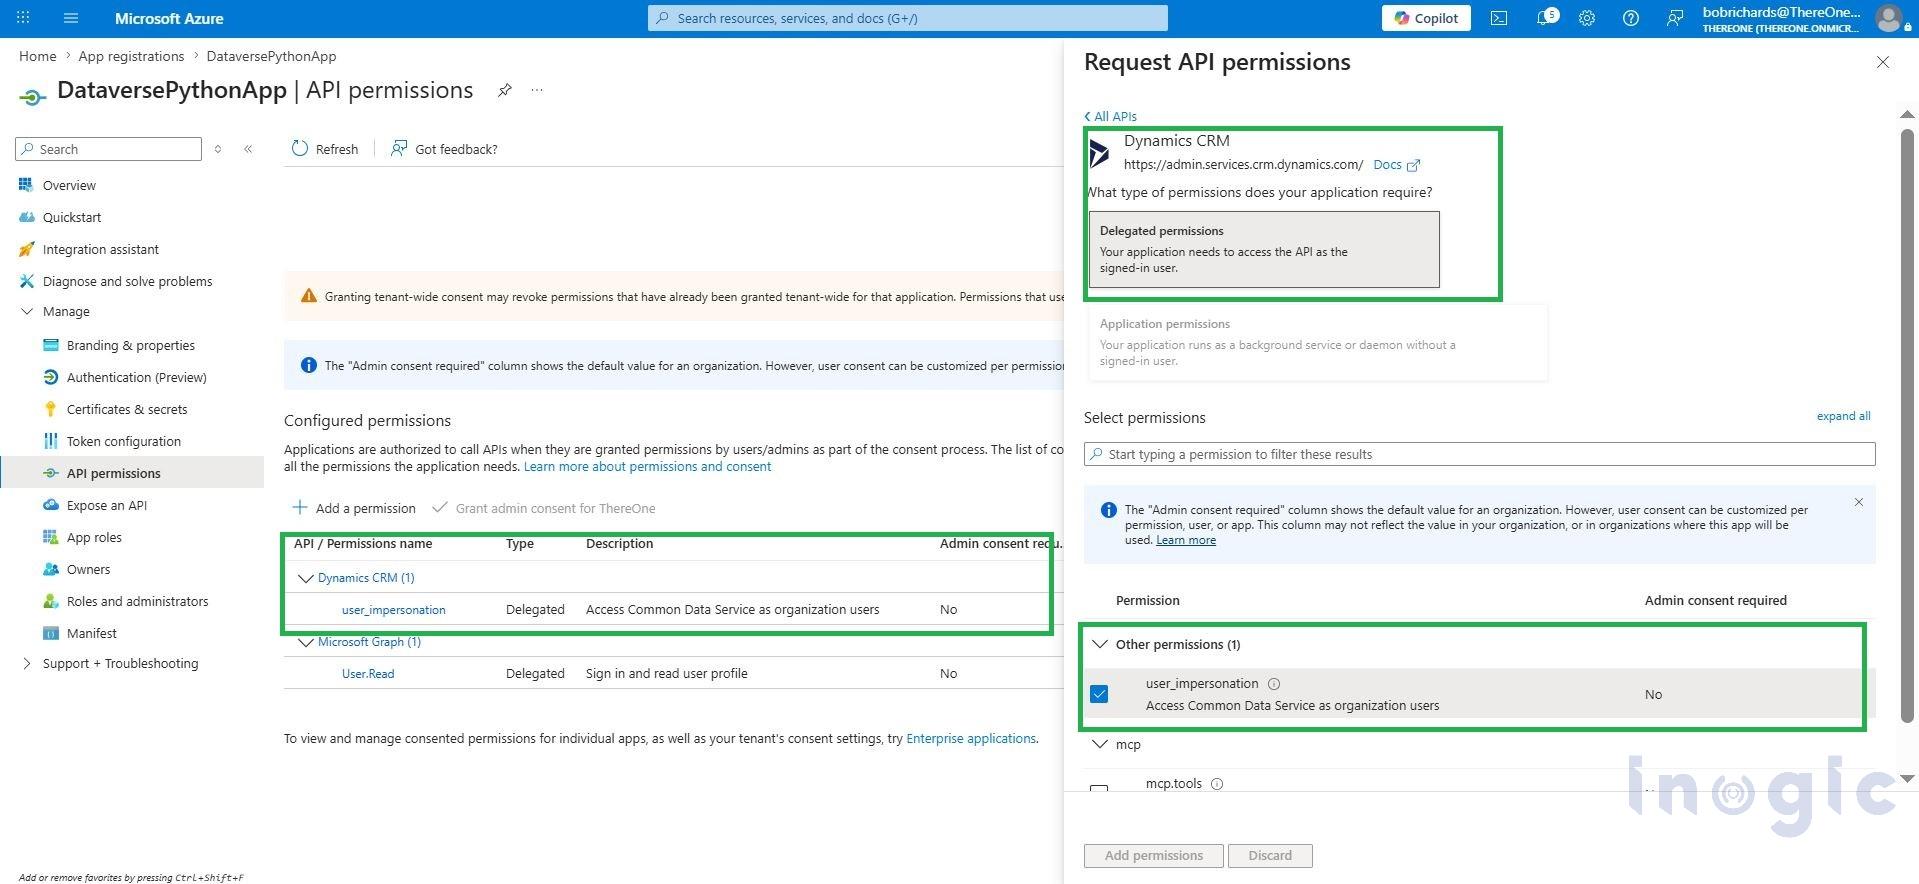Viewport: 1919px width, 884px height.
Task: Check the mcp.tools permission checkbox
Action: click(1099, 789)
